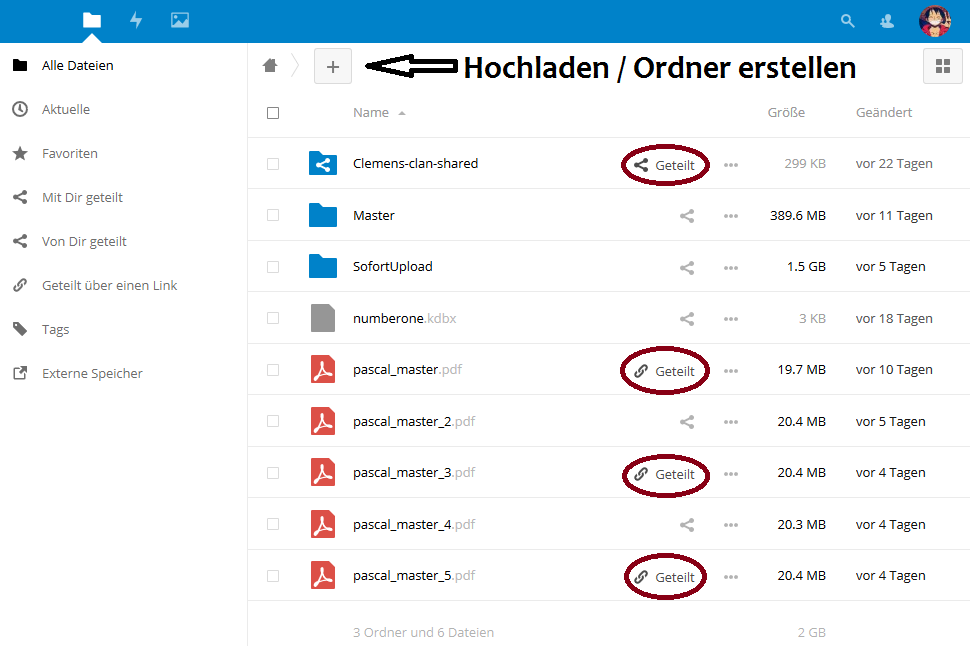The width and height of the screenshot is (970, 646).
Task: Open the Master folder
Action: [374, 215]
